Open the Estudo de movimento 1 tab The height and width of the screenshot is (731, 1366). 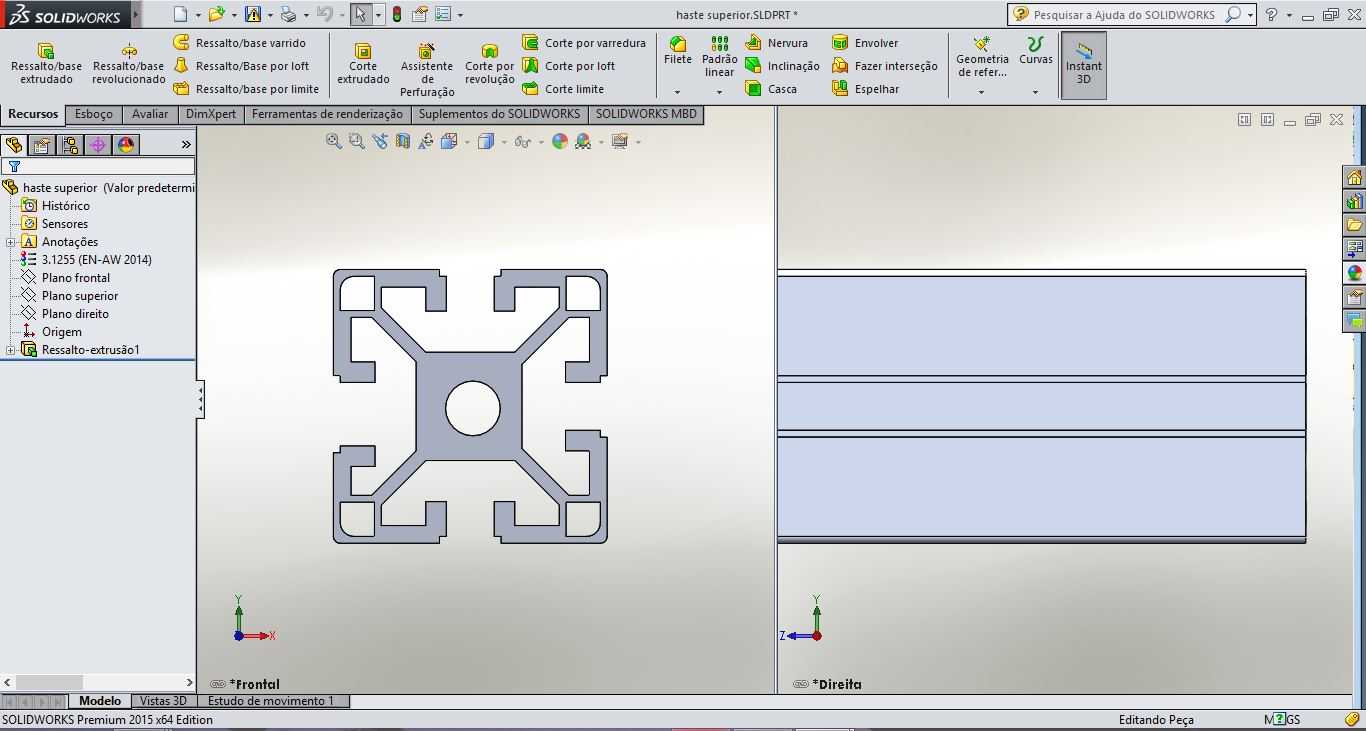tap(271, 701)
